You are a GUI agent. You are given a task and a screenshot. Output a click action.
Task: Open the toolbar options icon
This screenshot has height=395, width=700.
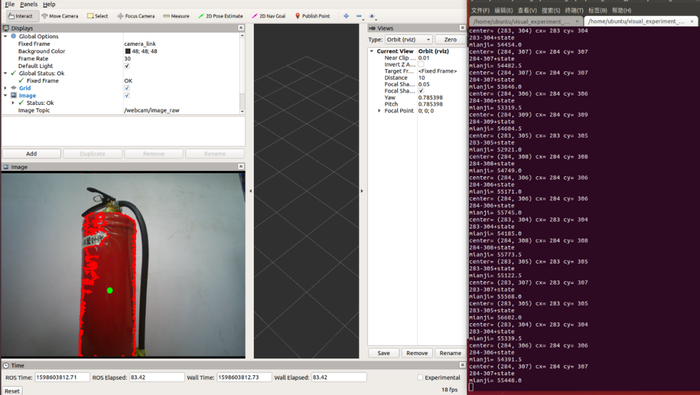pyautogui.click(x=372, y=17)
